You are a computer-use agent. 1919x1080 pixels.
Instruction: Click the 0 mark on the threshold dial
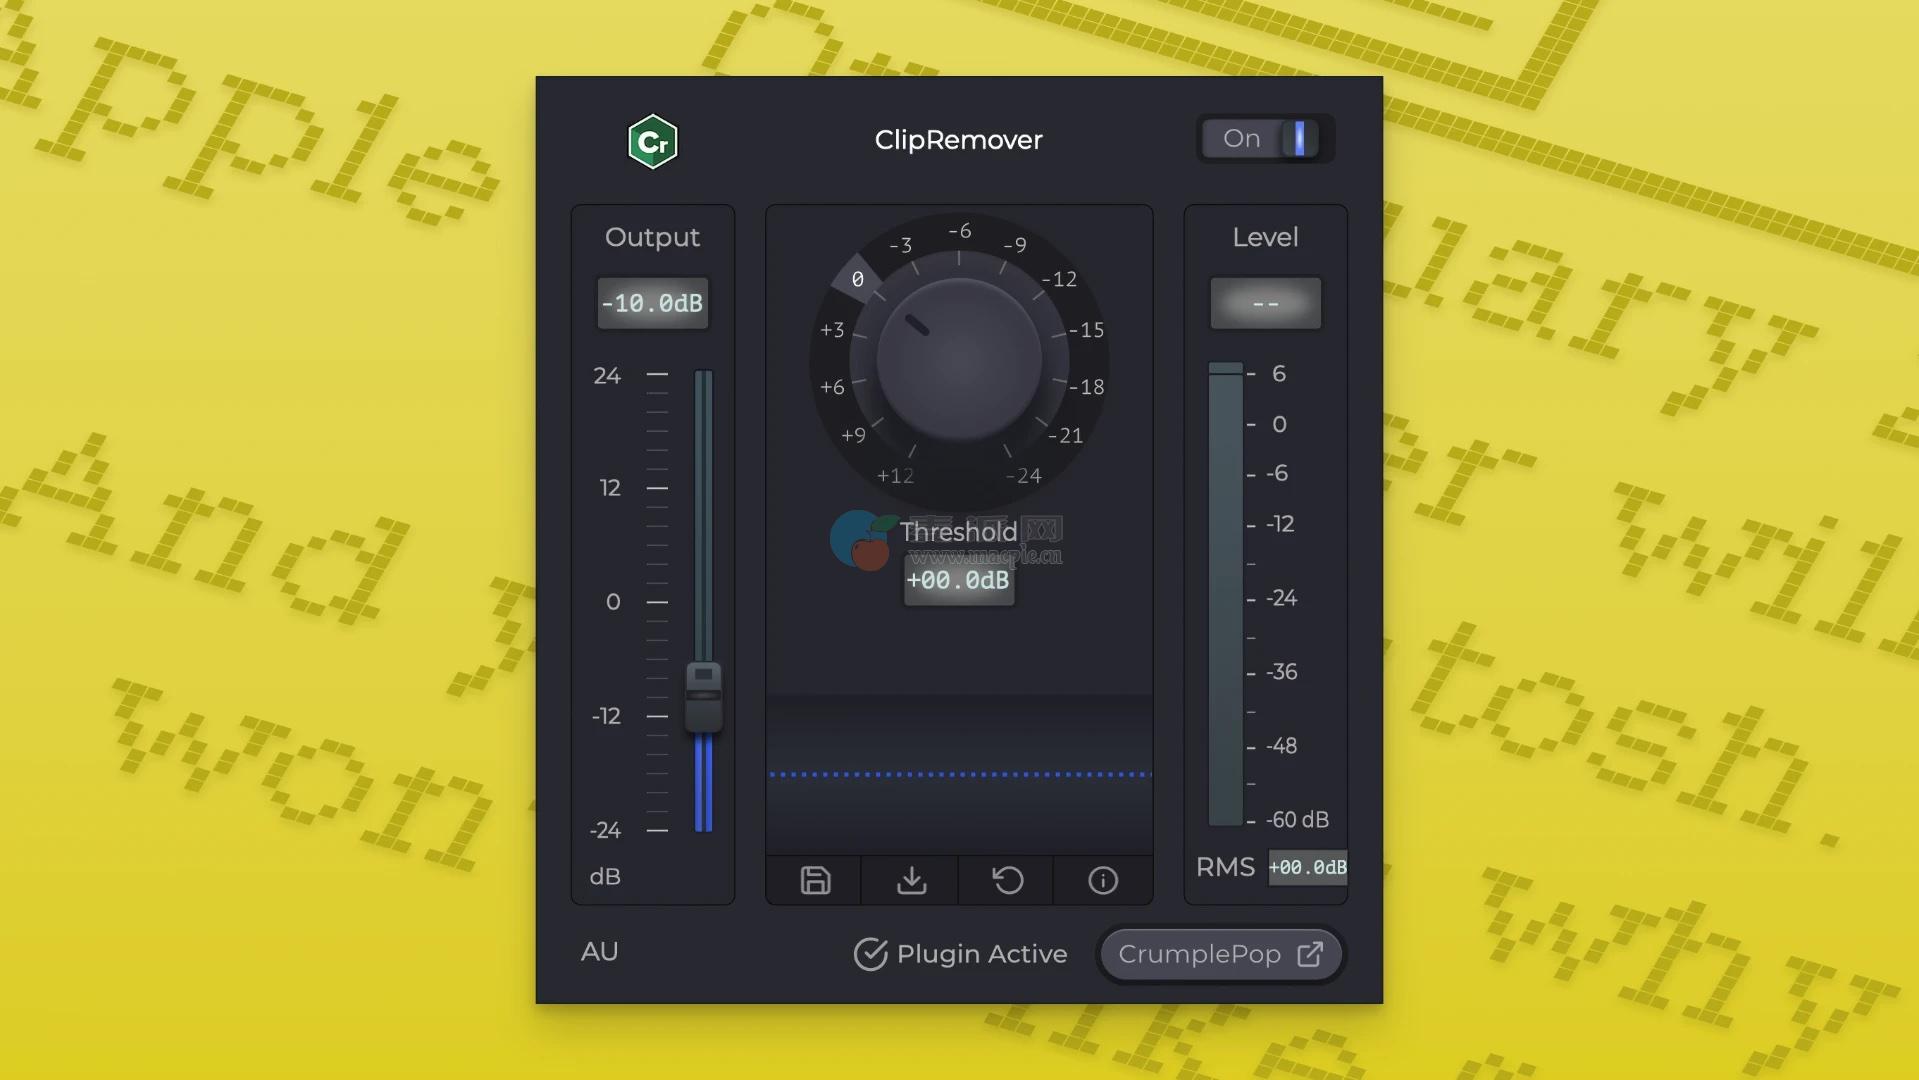pos(857,280)
